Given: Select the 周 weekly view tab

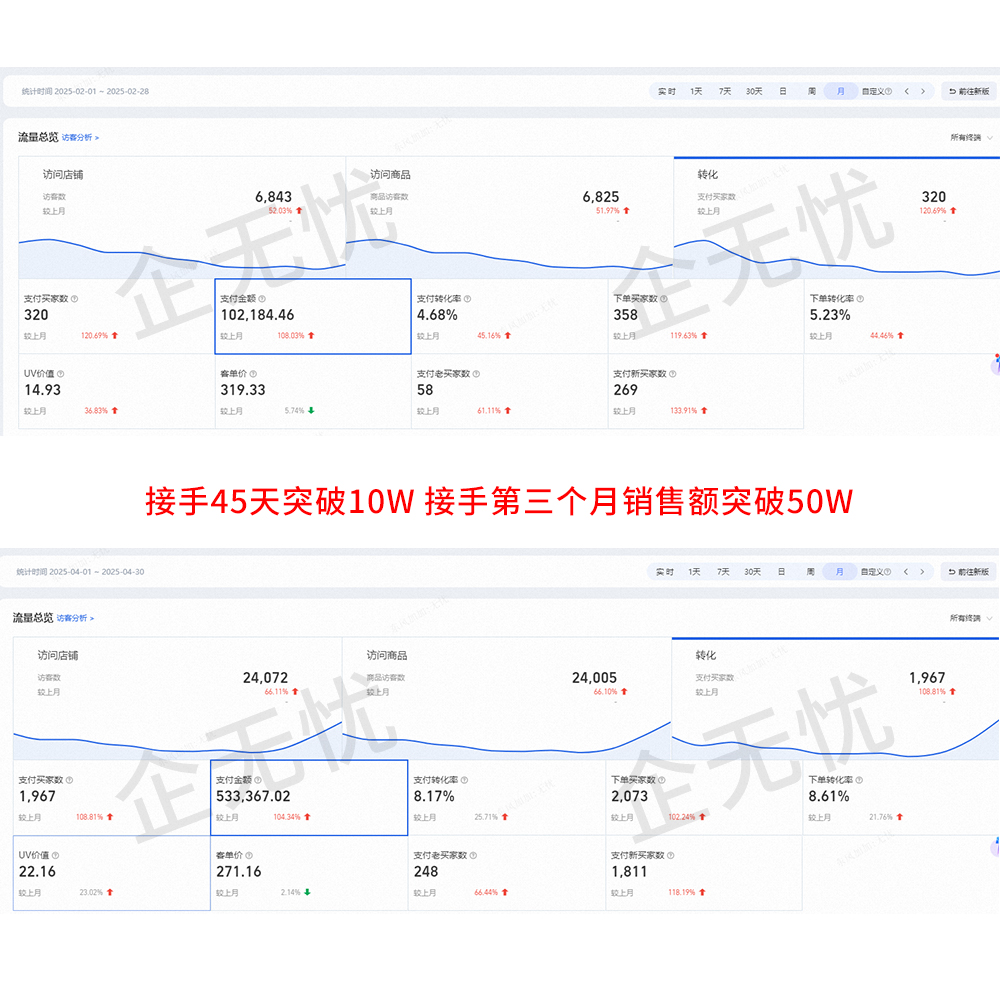Looking at the screenshot, I should 810,90.
